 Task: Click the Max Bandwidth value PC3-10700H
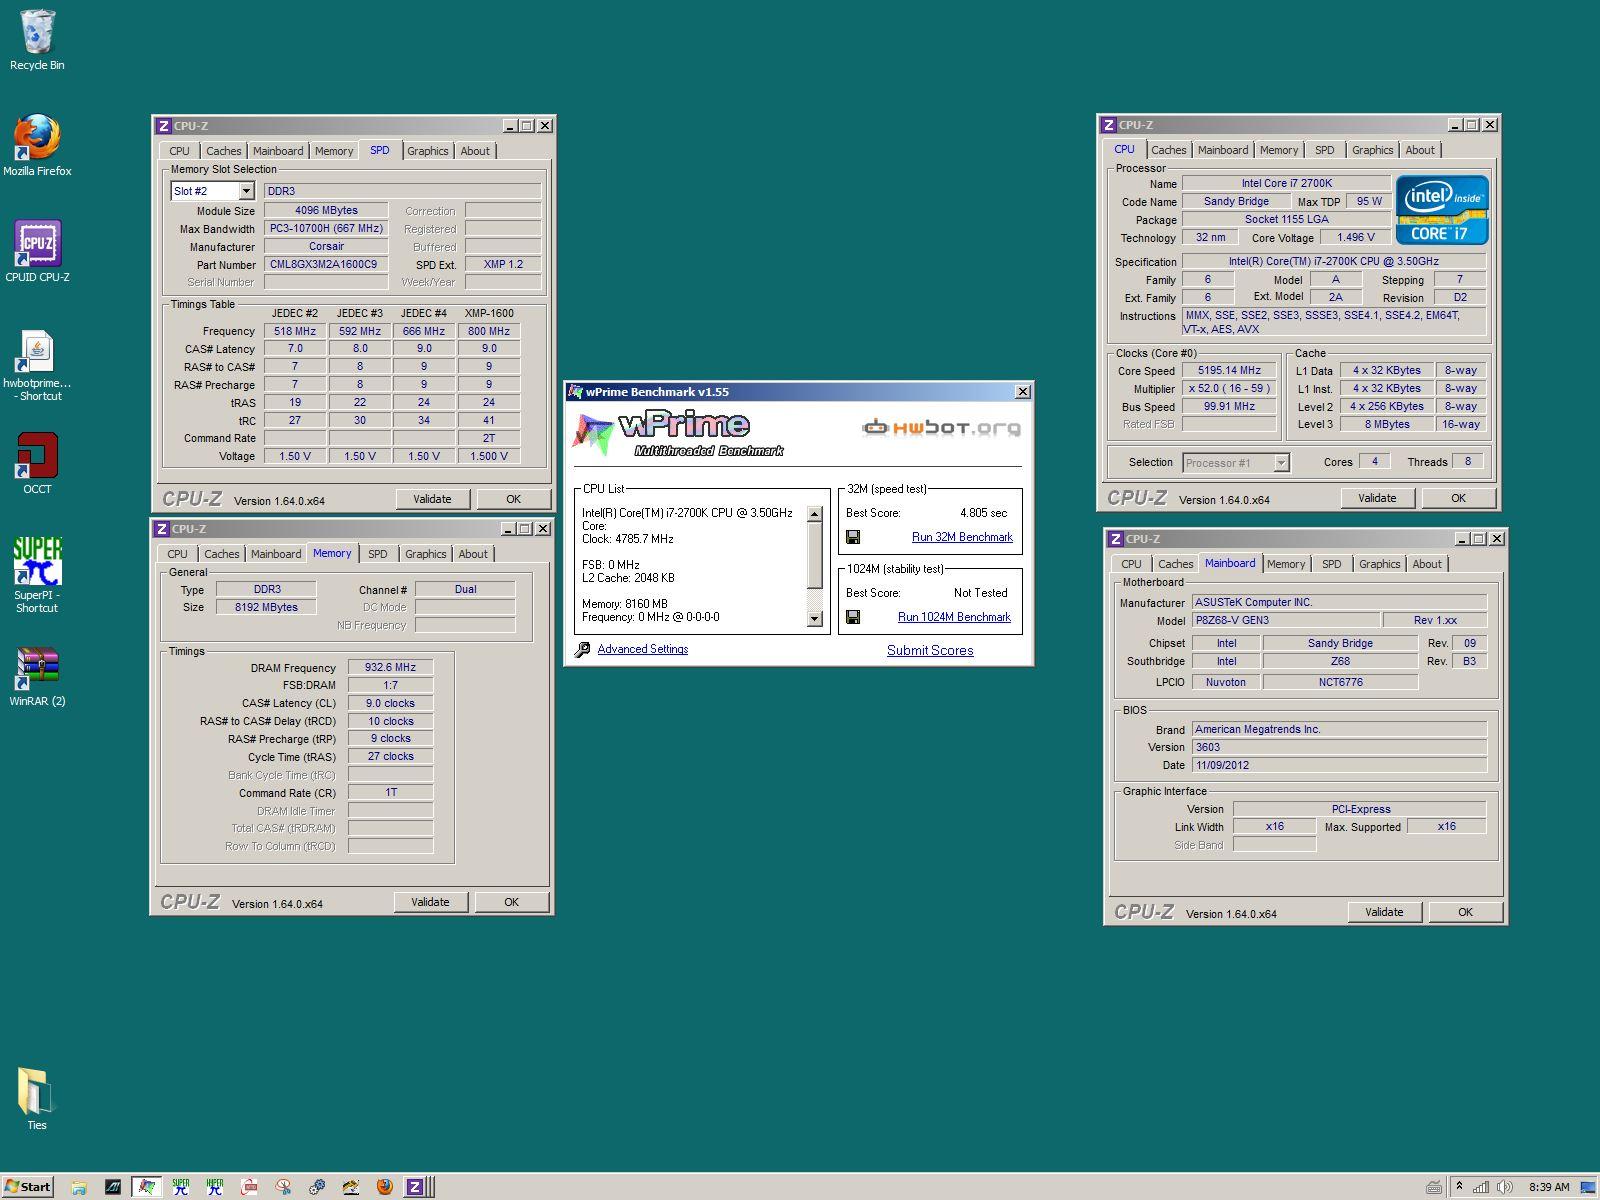326,228
